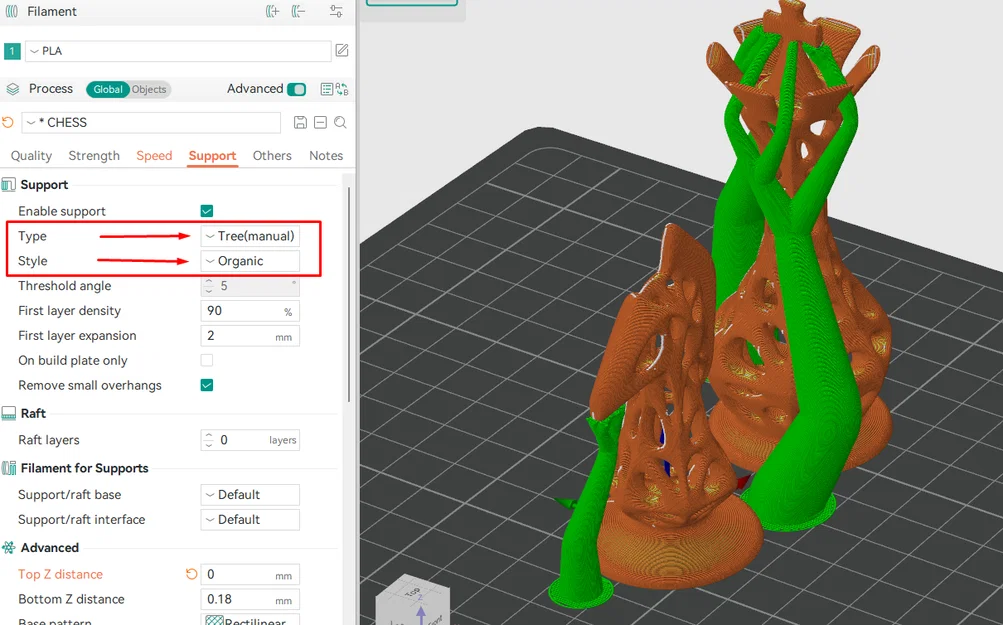Add a new filament slot
Image resolution: width=1003 pixels, height=625 pixels.
pos(272,11)
